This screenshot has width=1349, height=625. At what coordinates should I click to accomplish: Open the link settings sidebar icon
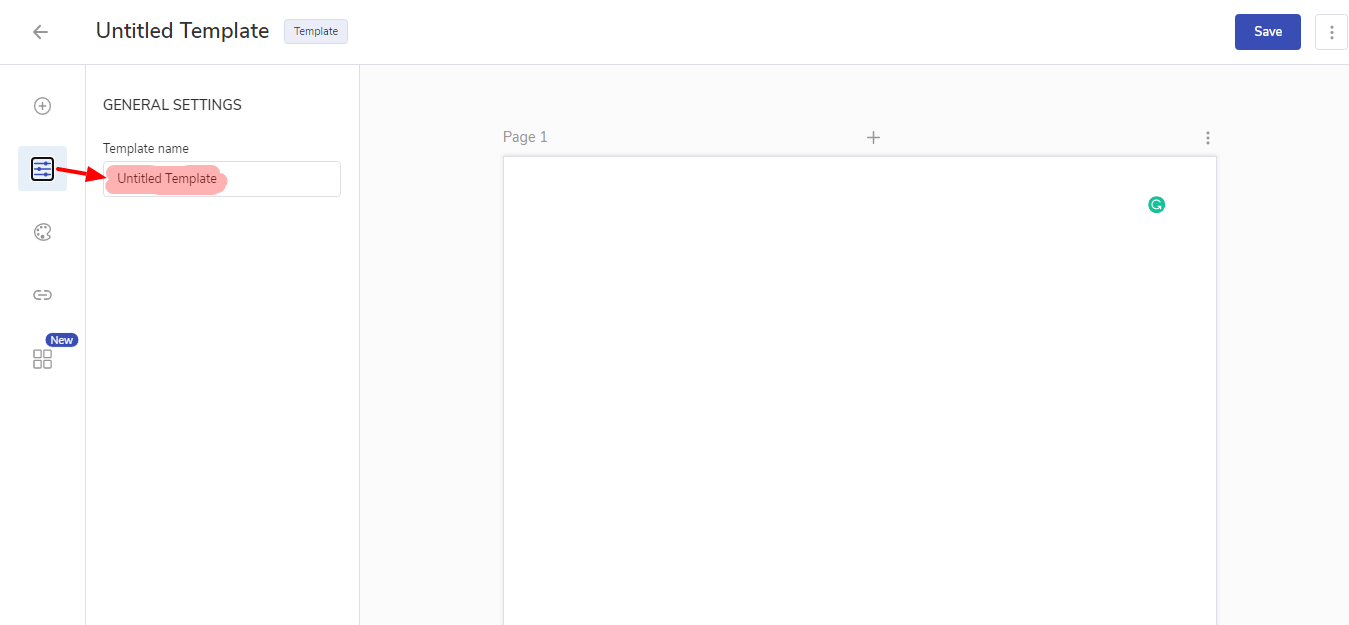[x=42, y=295]
